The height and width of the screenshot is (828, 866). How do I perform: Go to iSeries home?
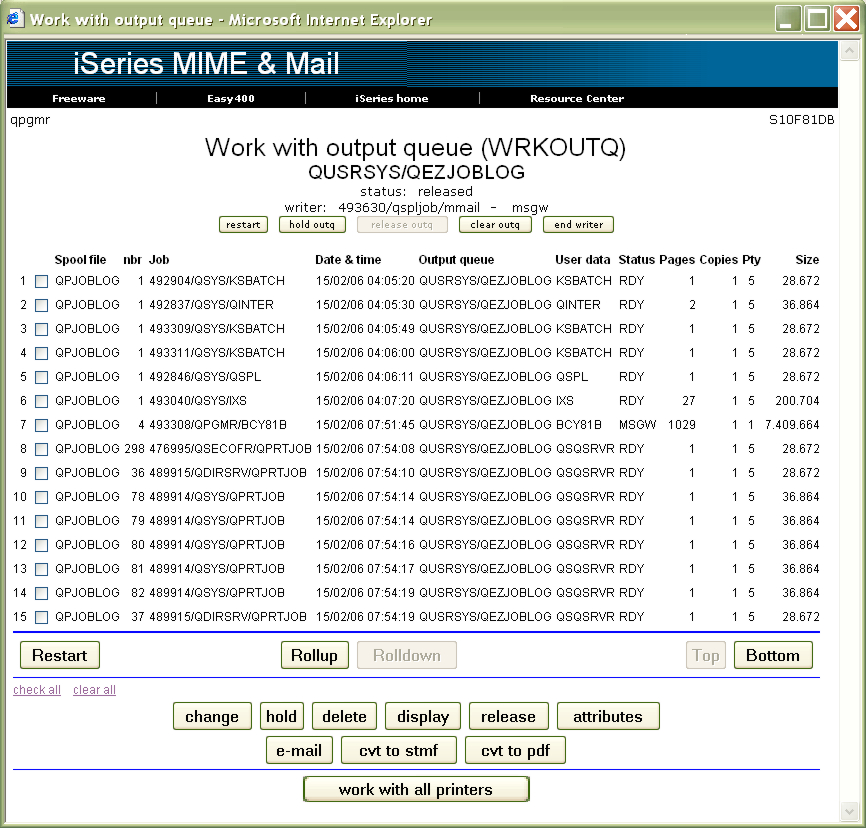(x=392, y=98)
